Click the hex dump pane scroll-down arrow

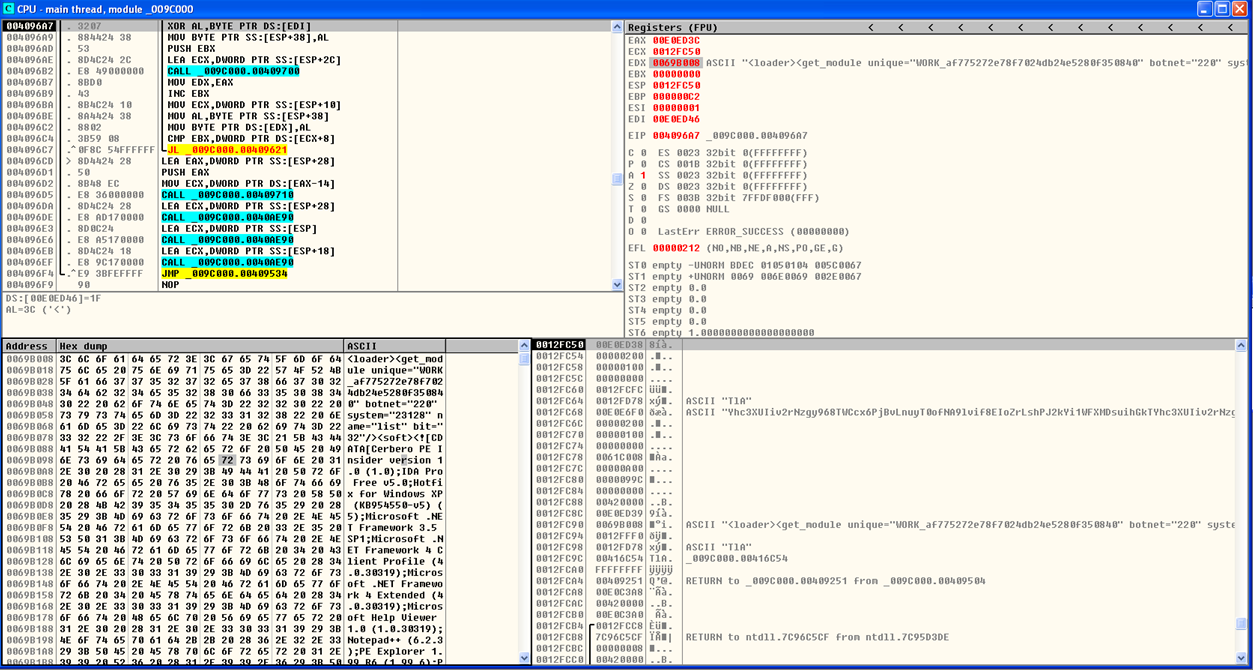(x=524, y=657)
